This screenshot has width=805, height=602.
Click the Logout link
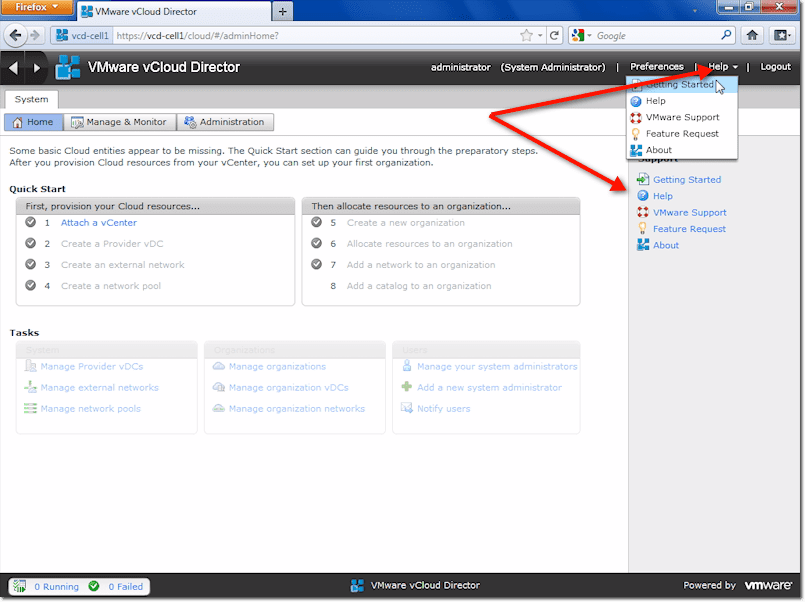point(775,67)
